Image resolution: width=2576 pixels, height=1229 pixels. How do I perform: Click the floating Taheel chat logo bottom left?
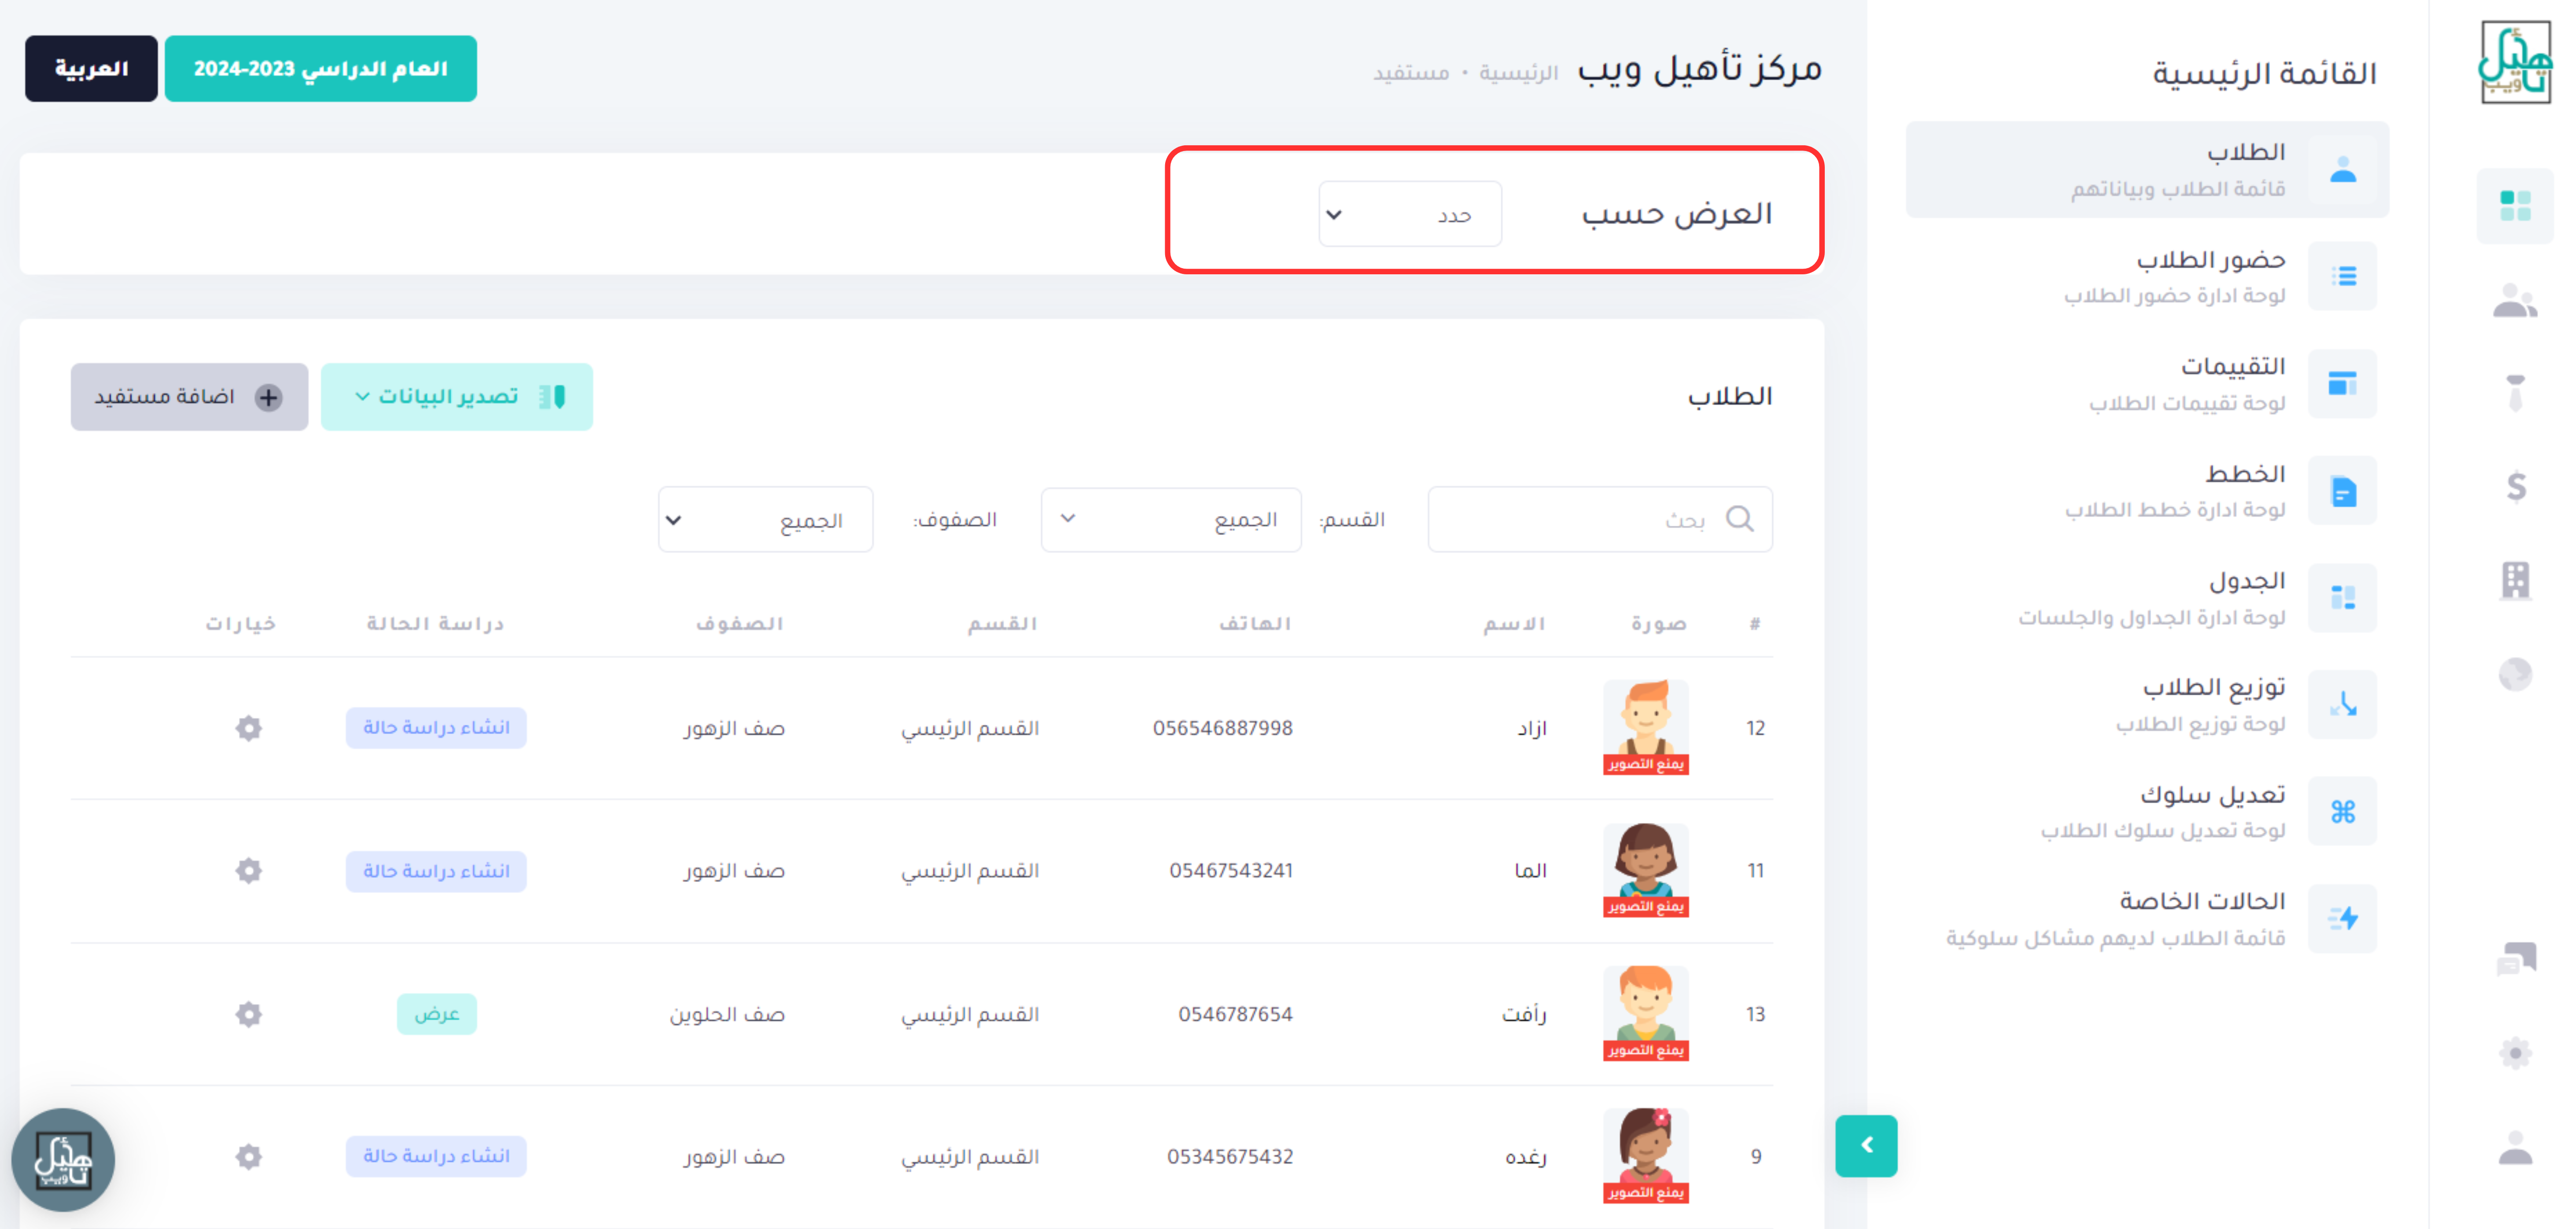(63, 1160)
